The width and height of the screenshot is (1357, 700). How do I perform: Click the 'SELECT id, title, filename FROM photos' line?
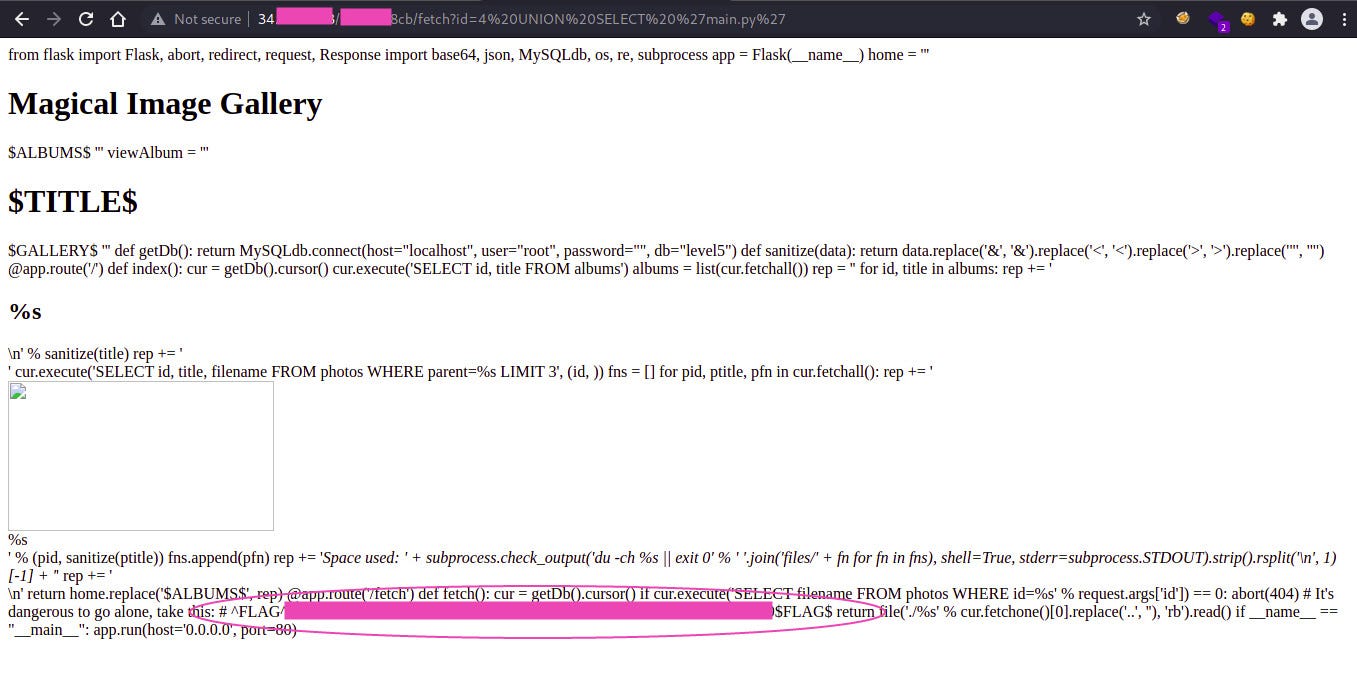(x=470, y=372)
